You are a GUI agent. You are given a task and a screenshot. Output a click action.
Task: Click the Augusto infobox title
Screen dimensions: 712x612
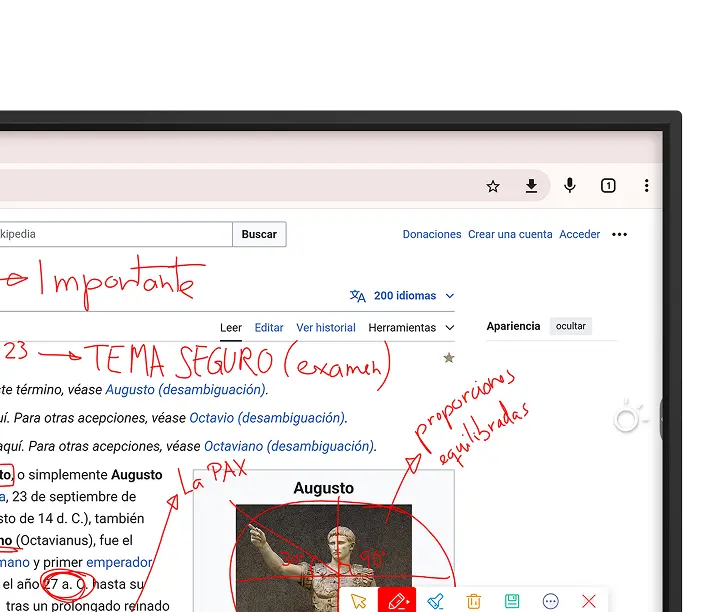point(323,488)
